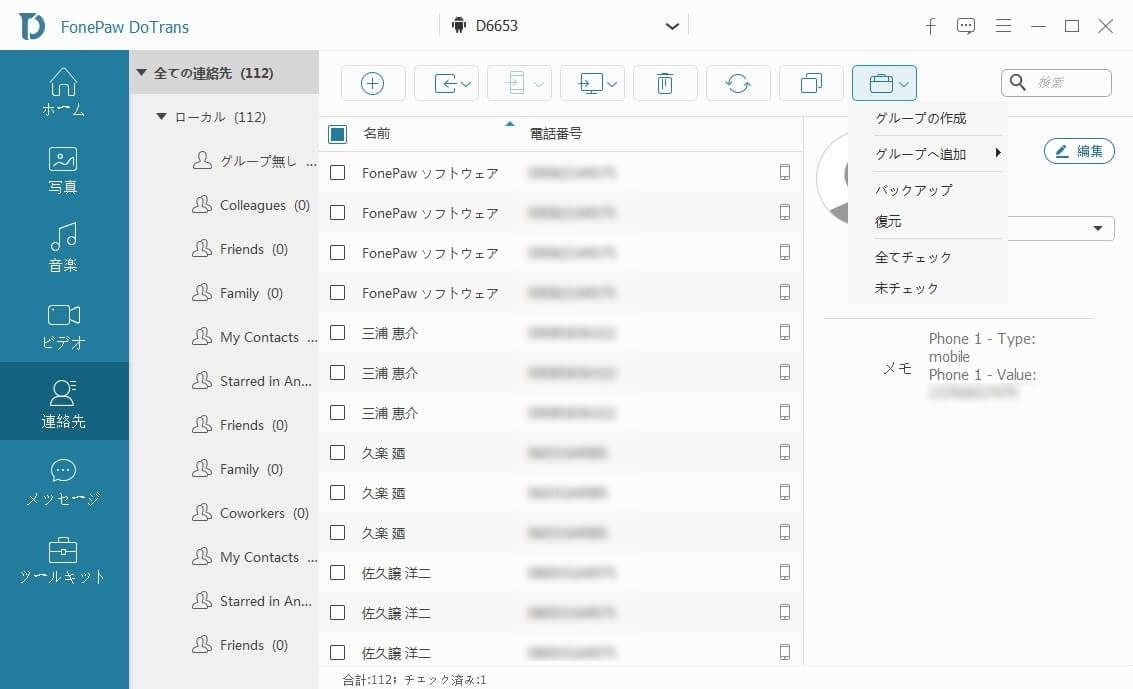Image resolution: width=1133 pixels, height=689 pixels.
Task: Collapse 全ての連絡先 (112) tree
Action: [142, 73]
